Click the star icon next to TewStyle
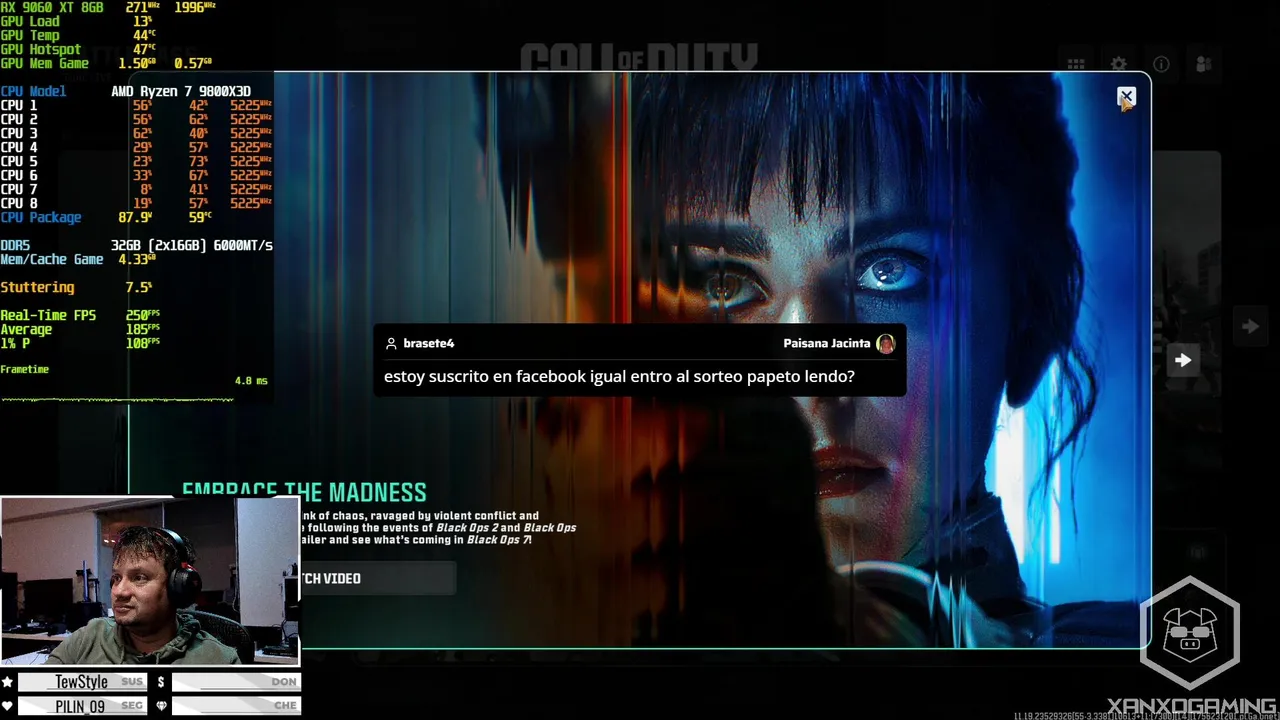This screenshot has width=1280, height=720. 8,682
